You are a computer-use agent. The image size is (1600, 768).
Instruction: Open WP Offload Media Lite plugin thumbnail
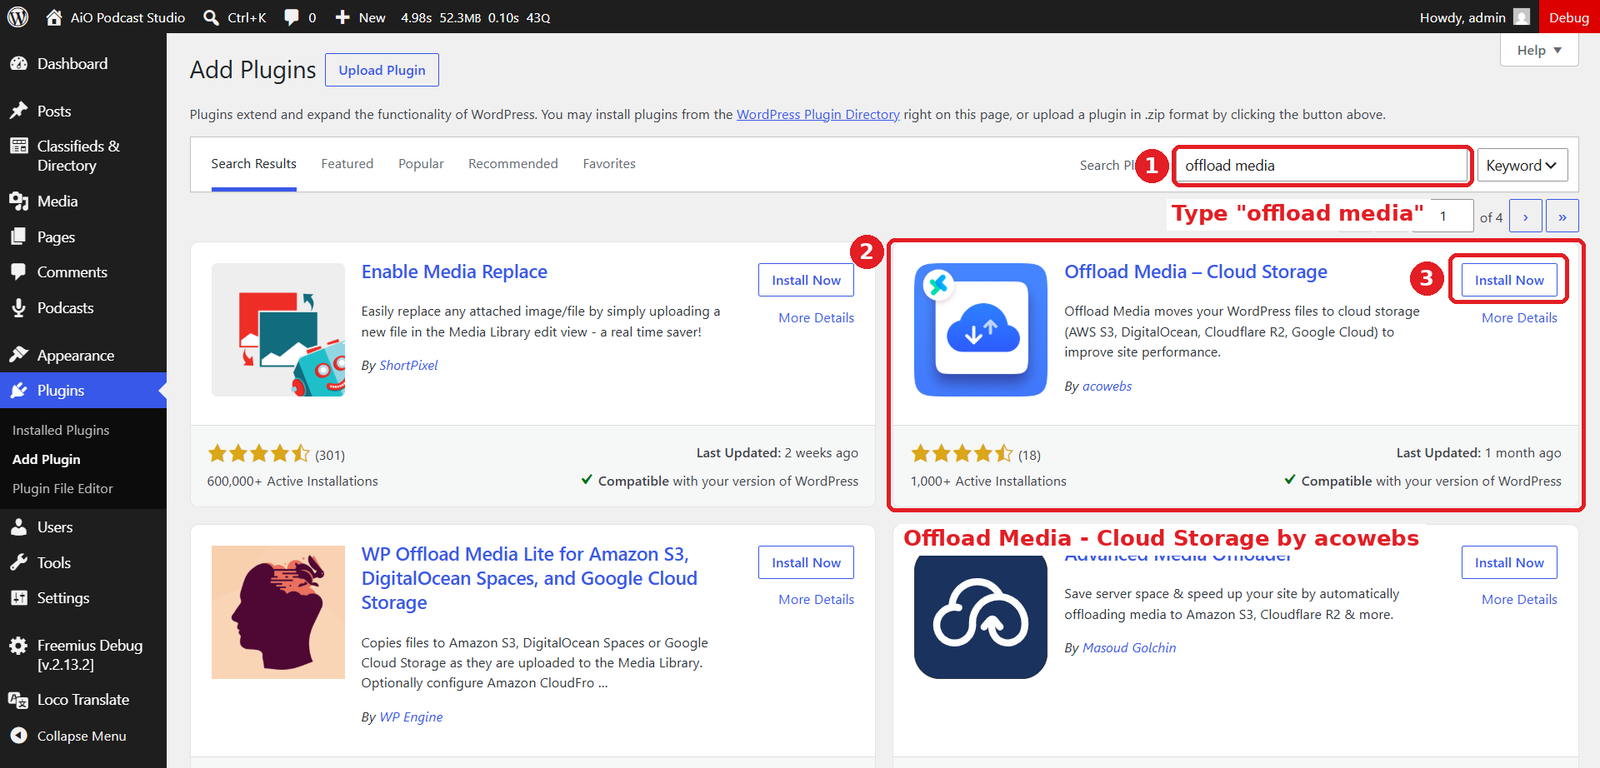click(x=278, y=612)
